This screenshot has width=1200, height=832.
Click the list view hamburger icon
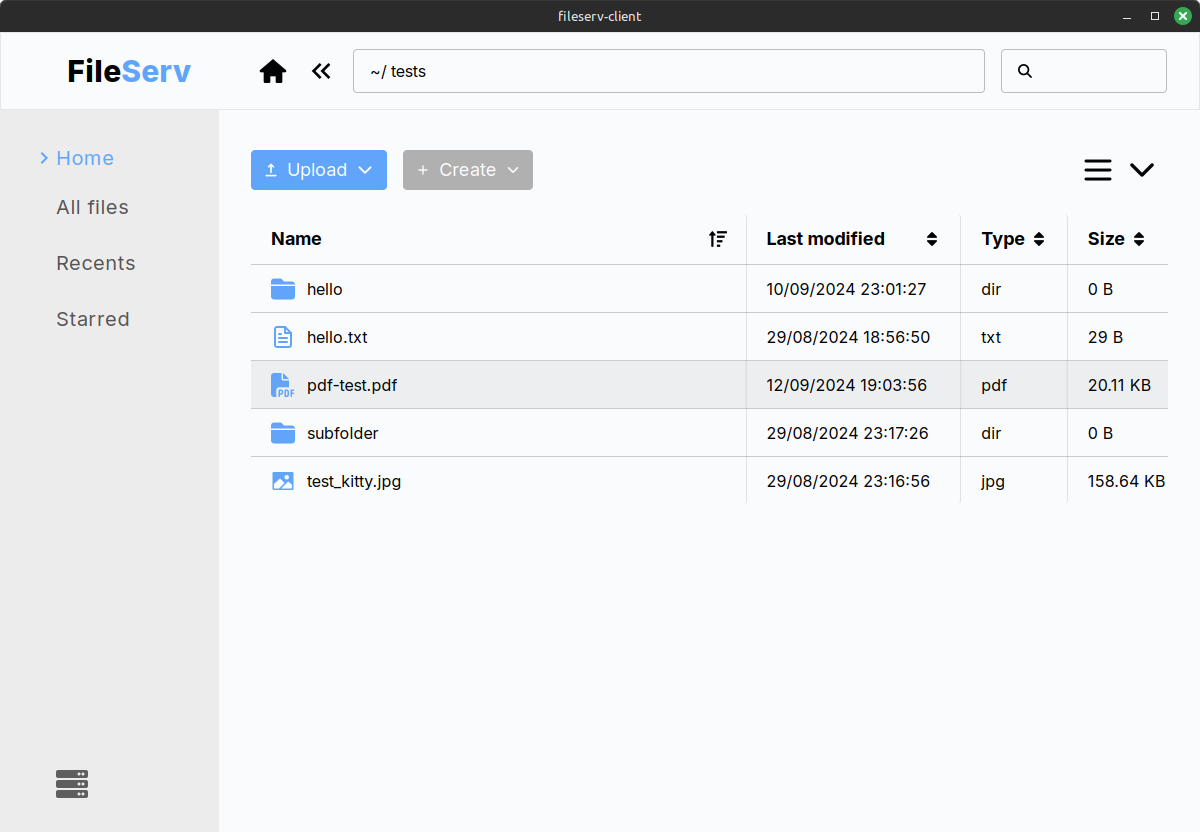point(1097,169)
